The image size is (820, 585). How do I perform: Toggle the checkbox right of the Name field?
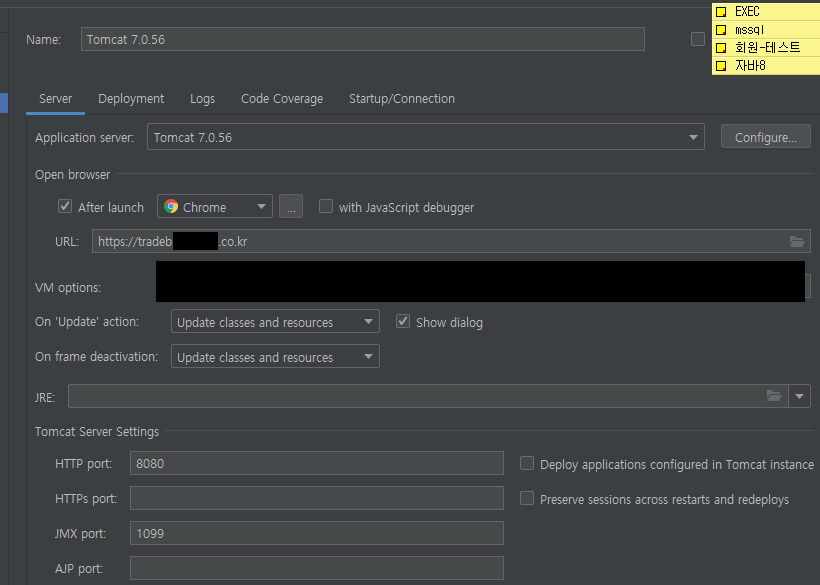698,39
